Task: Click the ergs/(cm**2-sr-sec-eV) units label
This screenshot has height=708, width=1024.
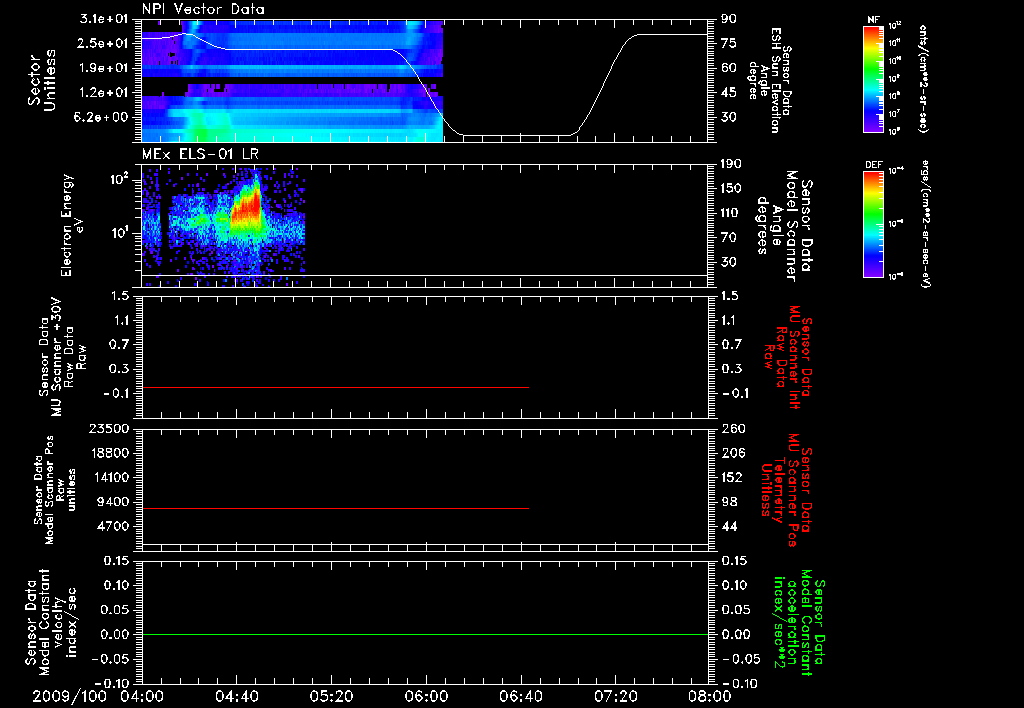Action: [x=923, y=223]
